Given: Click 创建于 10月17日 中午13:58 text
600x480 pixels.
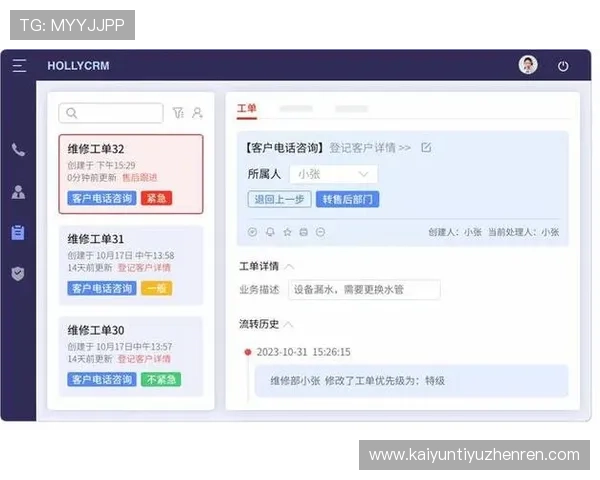Looking at the screenshot, I should 121,255.
